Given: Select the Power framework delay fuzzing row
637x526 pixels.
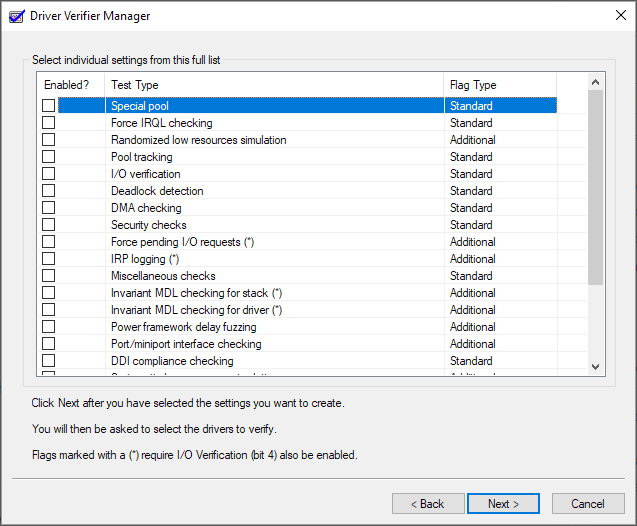Looking at the screenshot, I should (x=184, y=327).
